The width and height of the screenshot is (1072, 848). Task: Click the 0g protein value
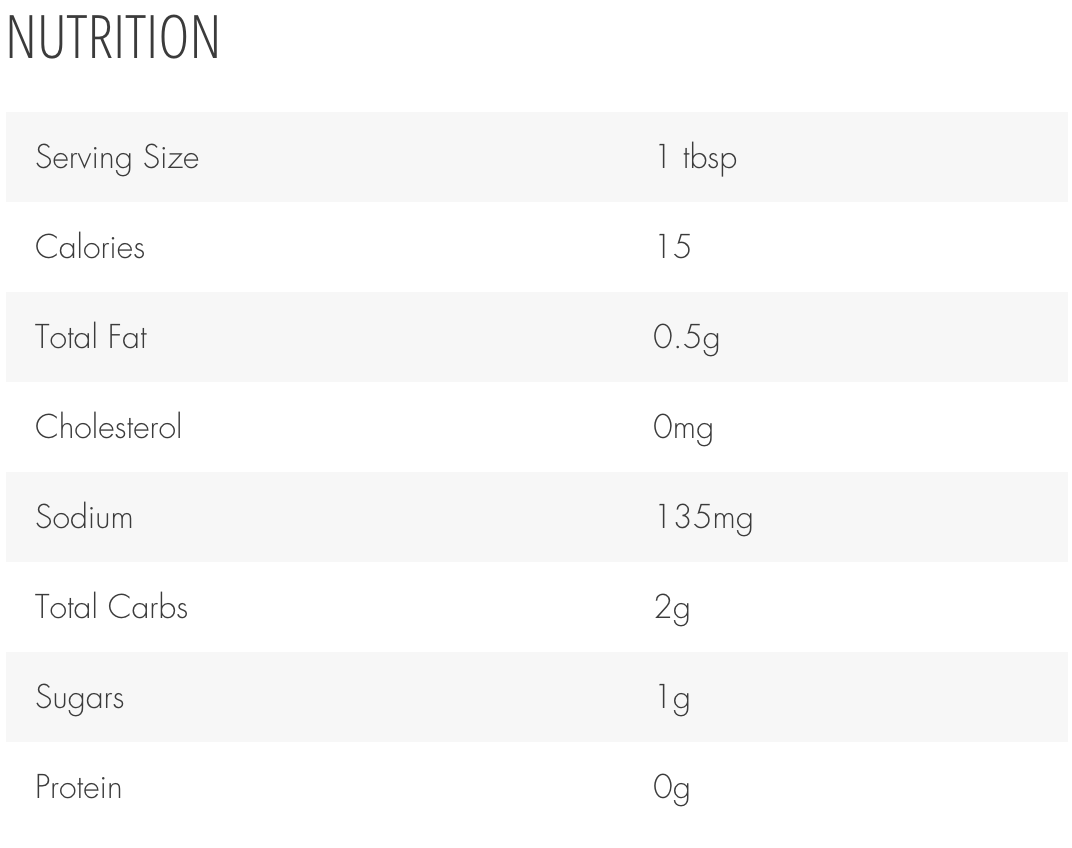671,789
